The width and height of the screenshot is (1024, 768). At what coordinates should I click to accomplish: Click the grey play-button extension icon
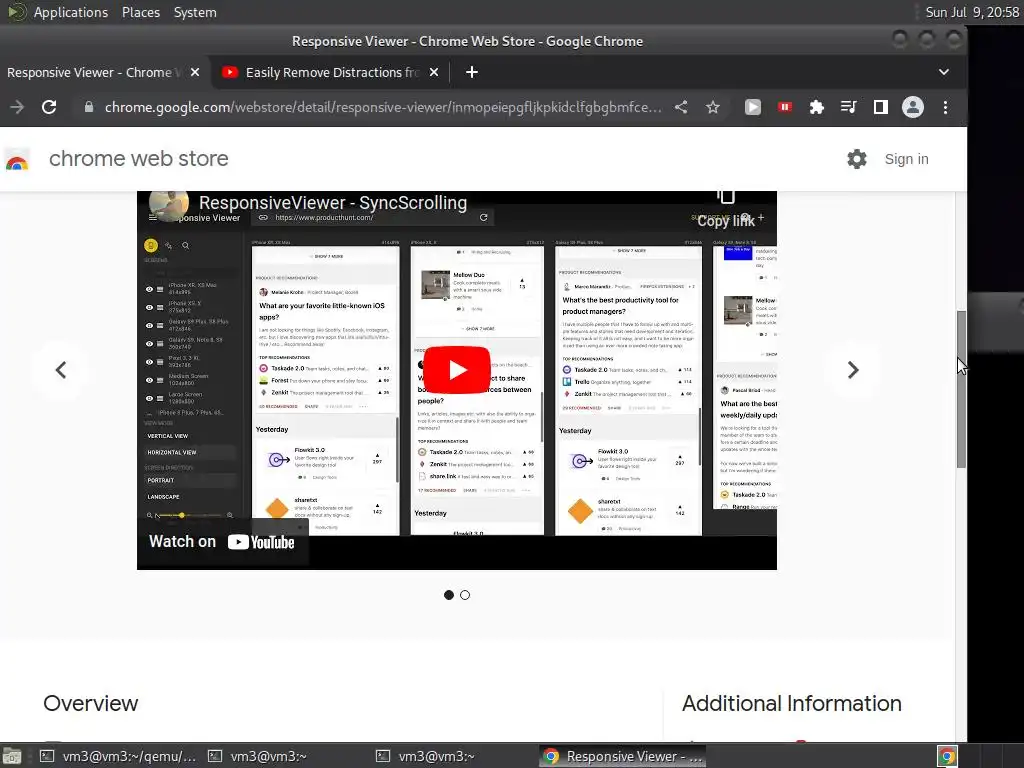point(752,107)
